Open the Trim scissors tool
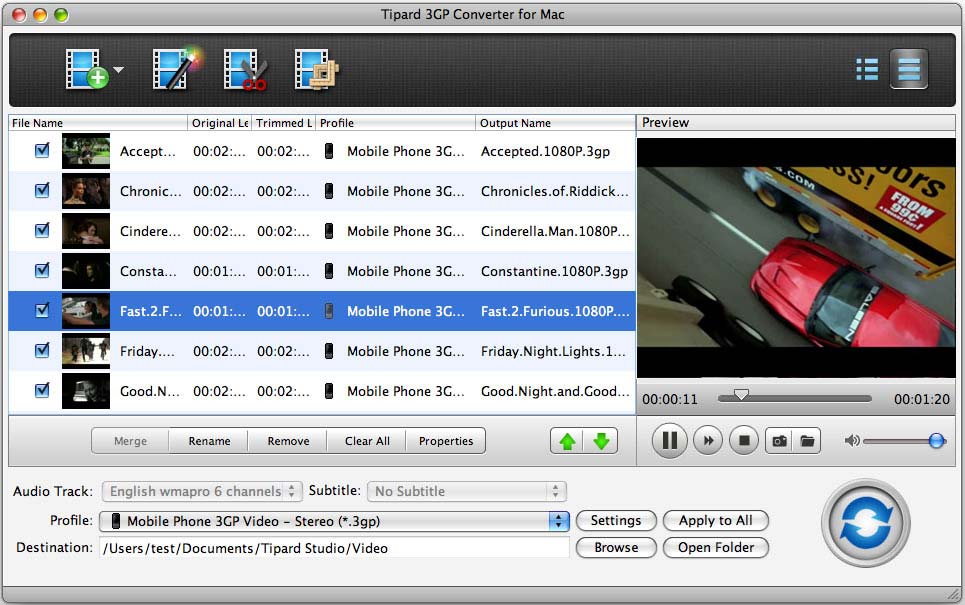Image resolution: width=965 pixels, height=605 pixels. point(246,70)
